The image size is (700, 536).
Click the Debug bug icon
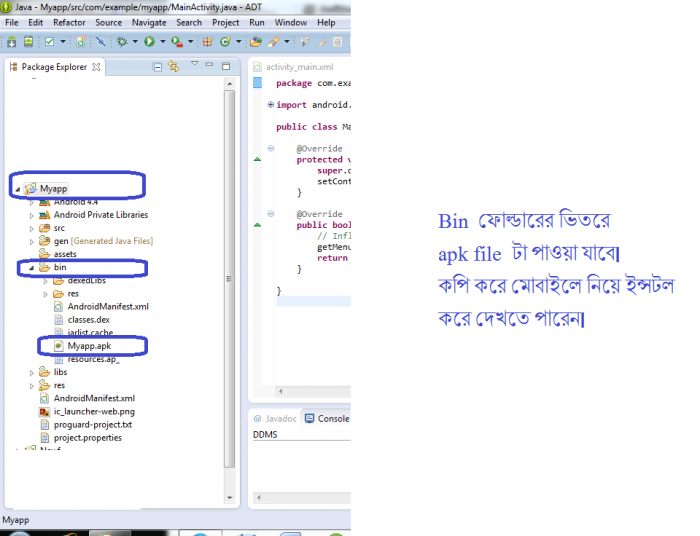(122, 42)
